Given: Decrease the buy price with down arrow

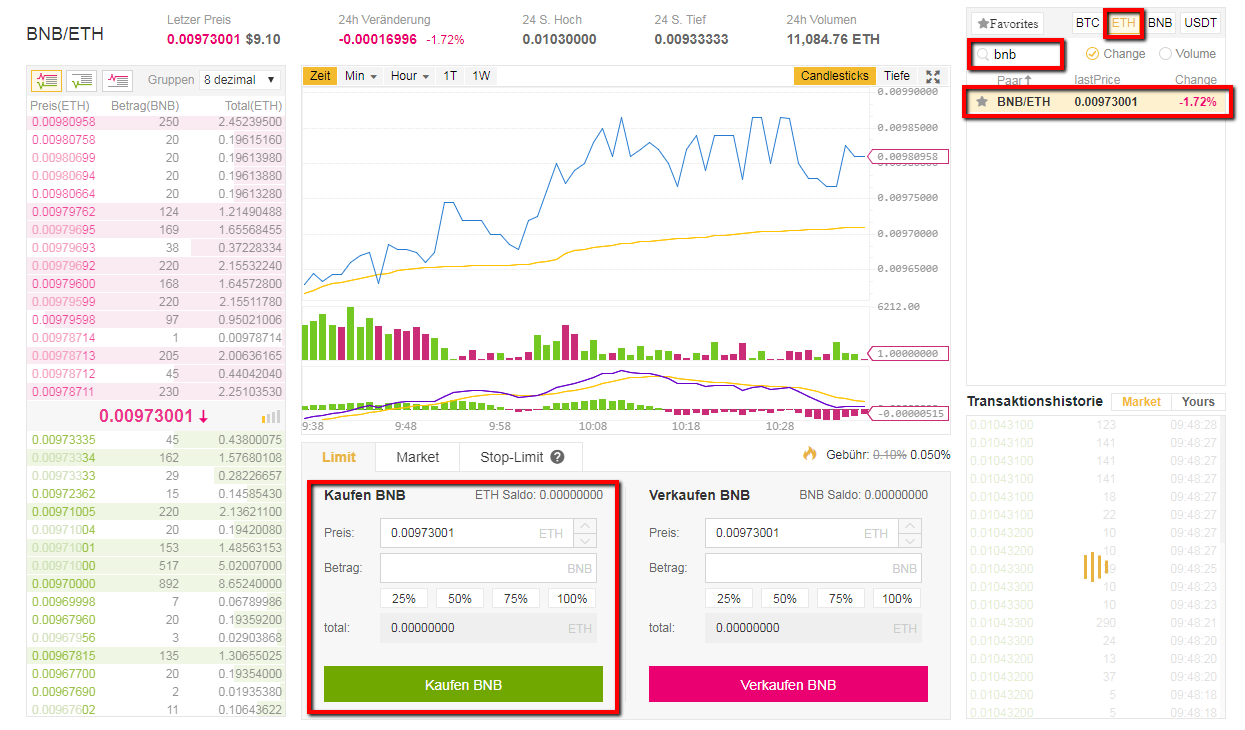Looking at the screenshot, I should (587, 540).
